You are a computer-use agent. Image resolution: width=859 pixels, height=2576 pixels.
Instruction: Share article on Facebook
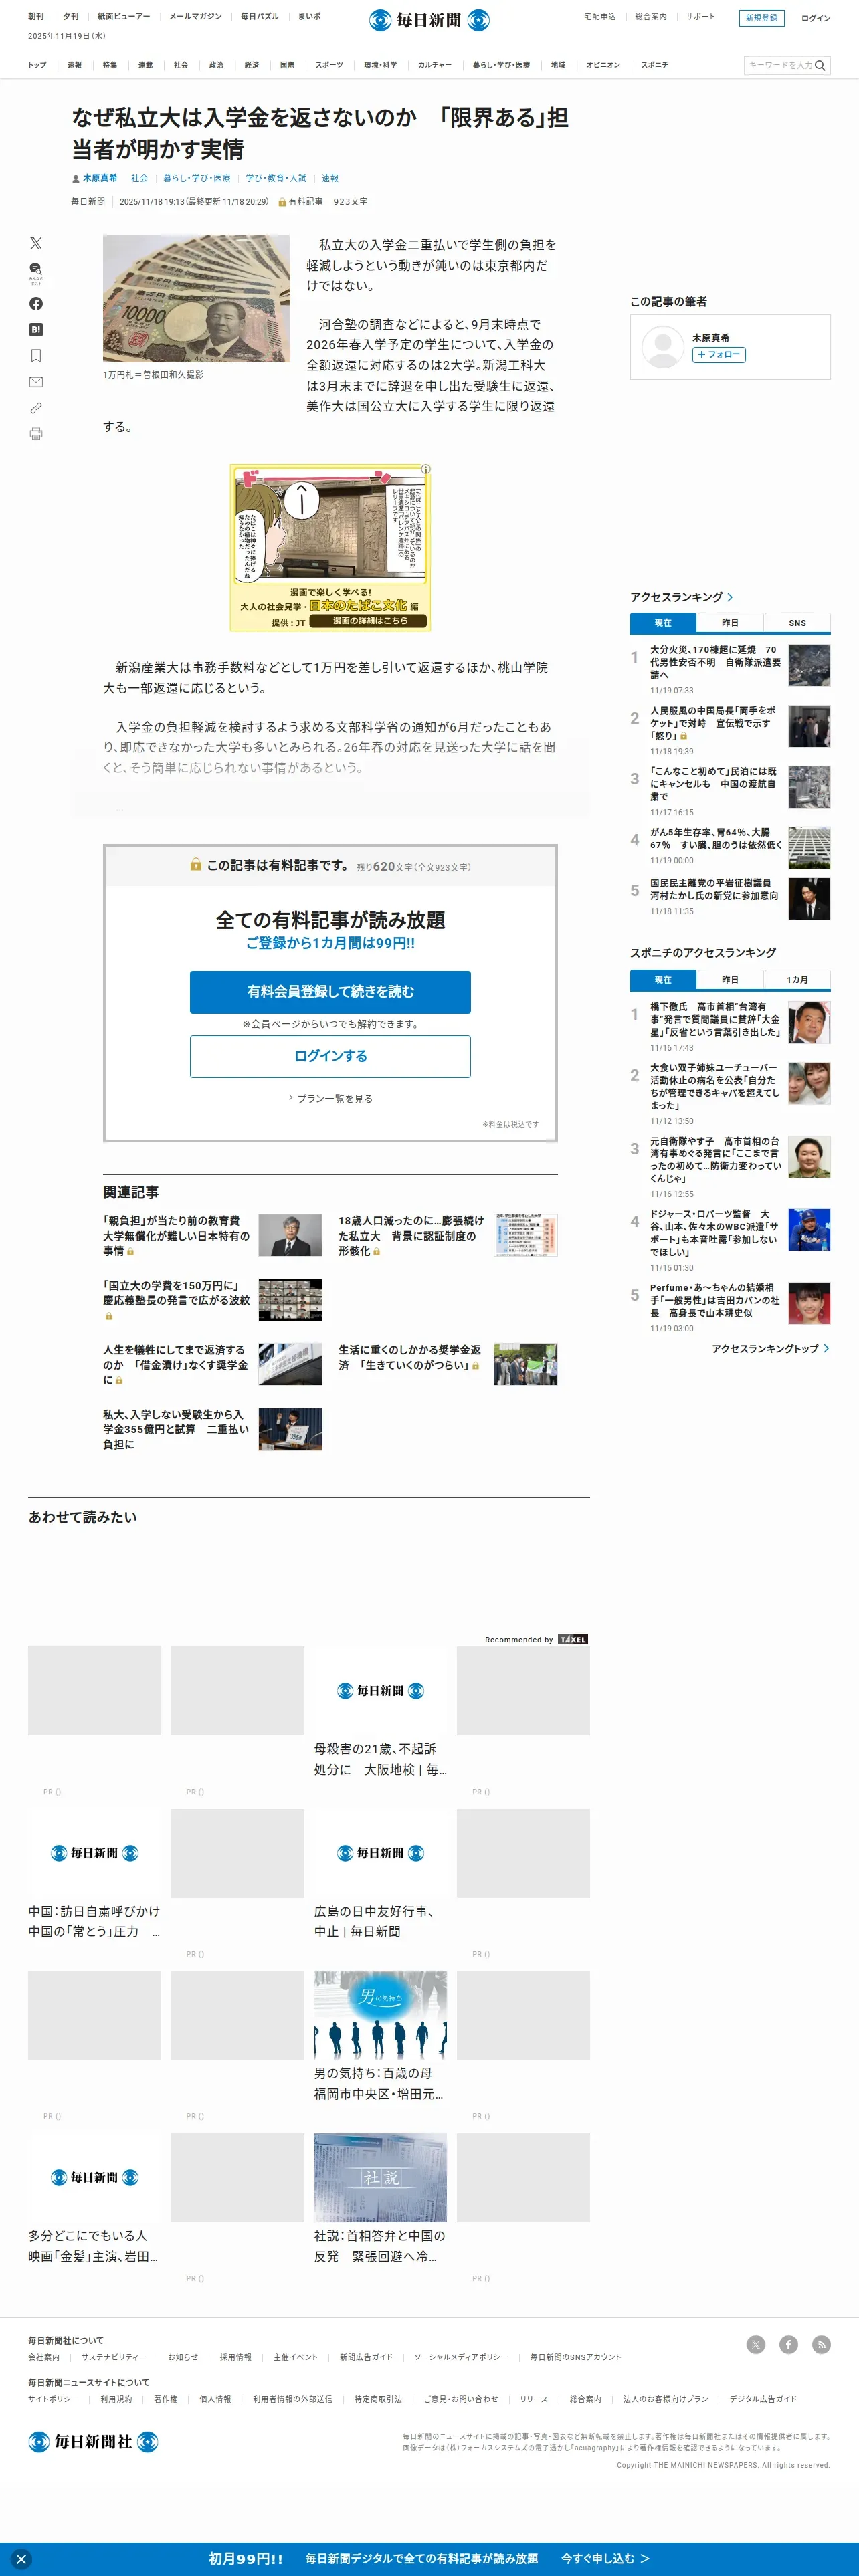pos(36,303)
